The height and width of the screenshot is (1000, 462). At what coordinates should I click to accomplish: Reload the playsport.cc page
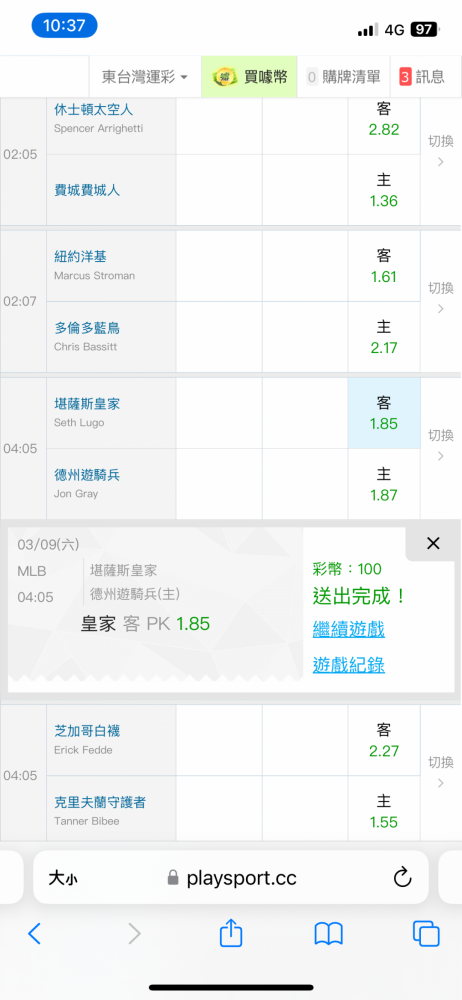point(402,878)
